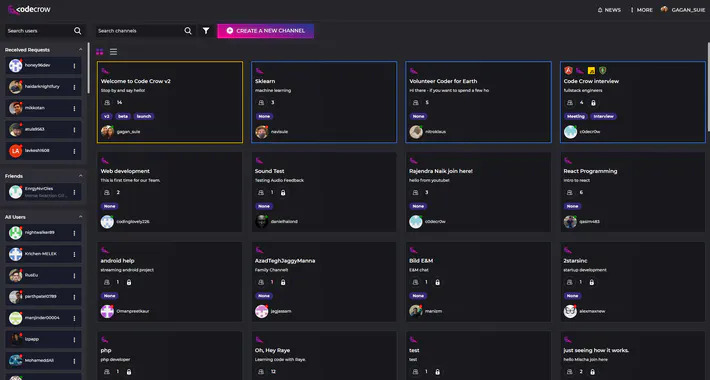
Task: Click the JS icon on Code Crow interview
Action: point(591,71)
